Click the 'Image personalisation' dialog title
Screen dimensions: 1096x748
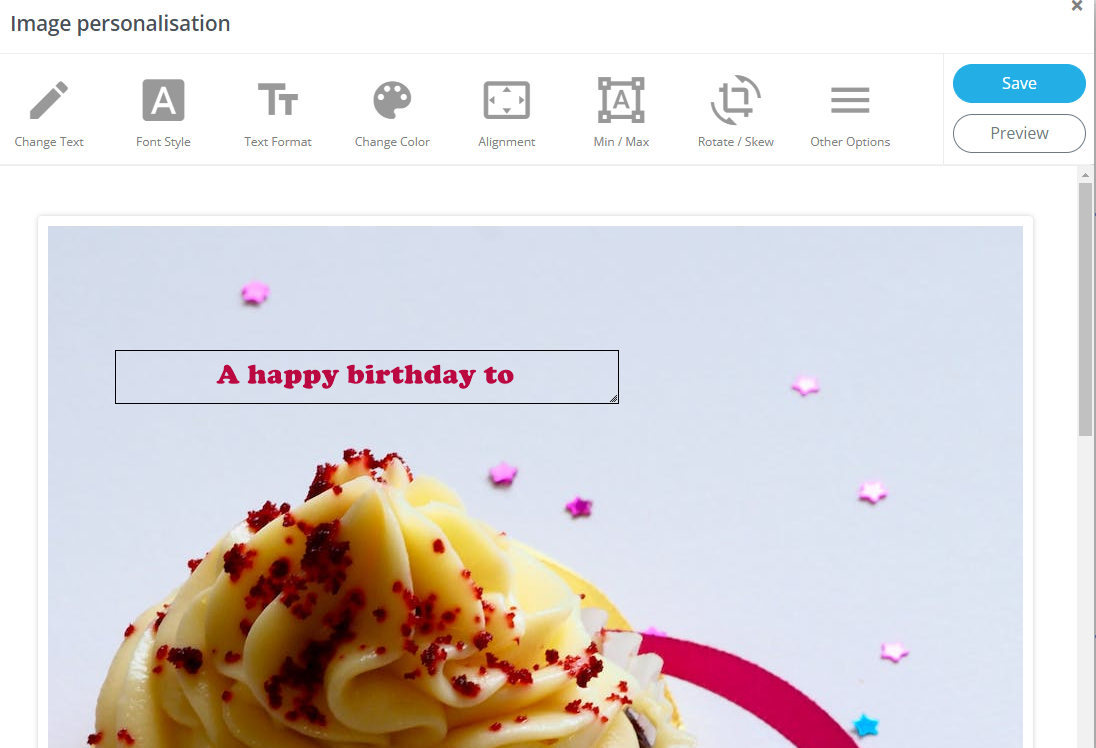point(120,24)
